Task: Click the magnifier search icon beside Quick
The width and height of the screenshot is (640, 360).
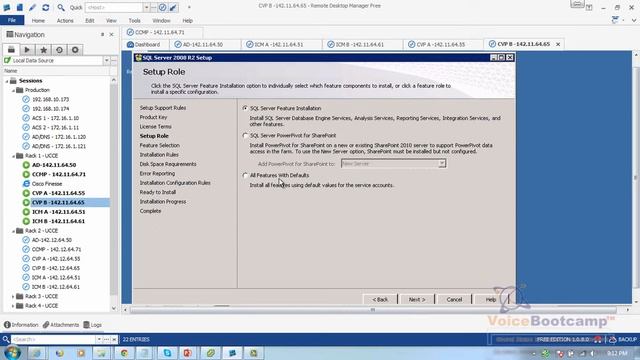Action: 61,7
